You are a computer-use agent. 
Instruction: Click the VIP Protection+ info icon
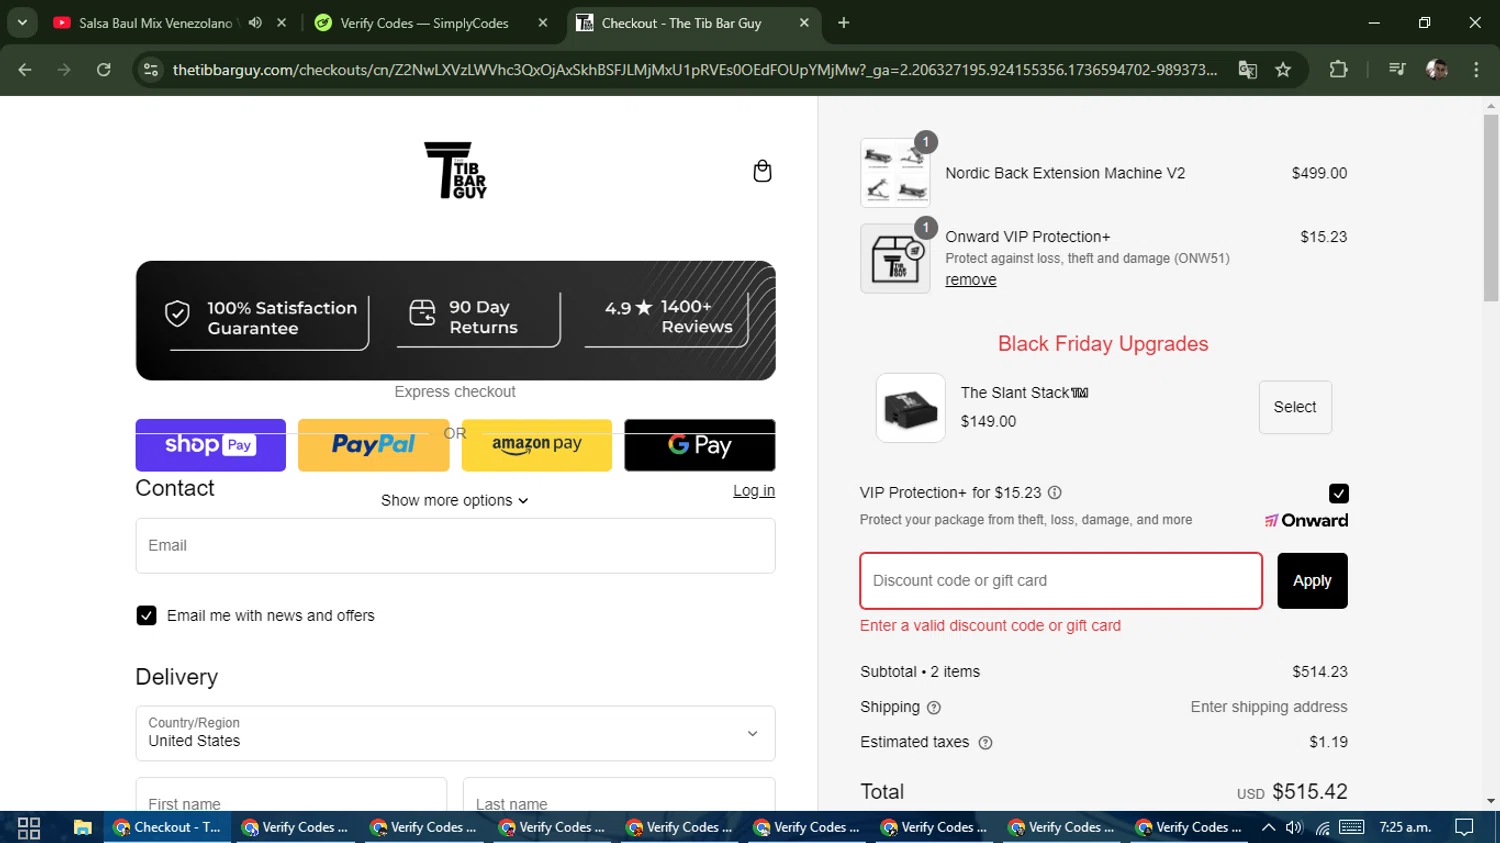(x=1054, y=493)
